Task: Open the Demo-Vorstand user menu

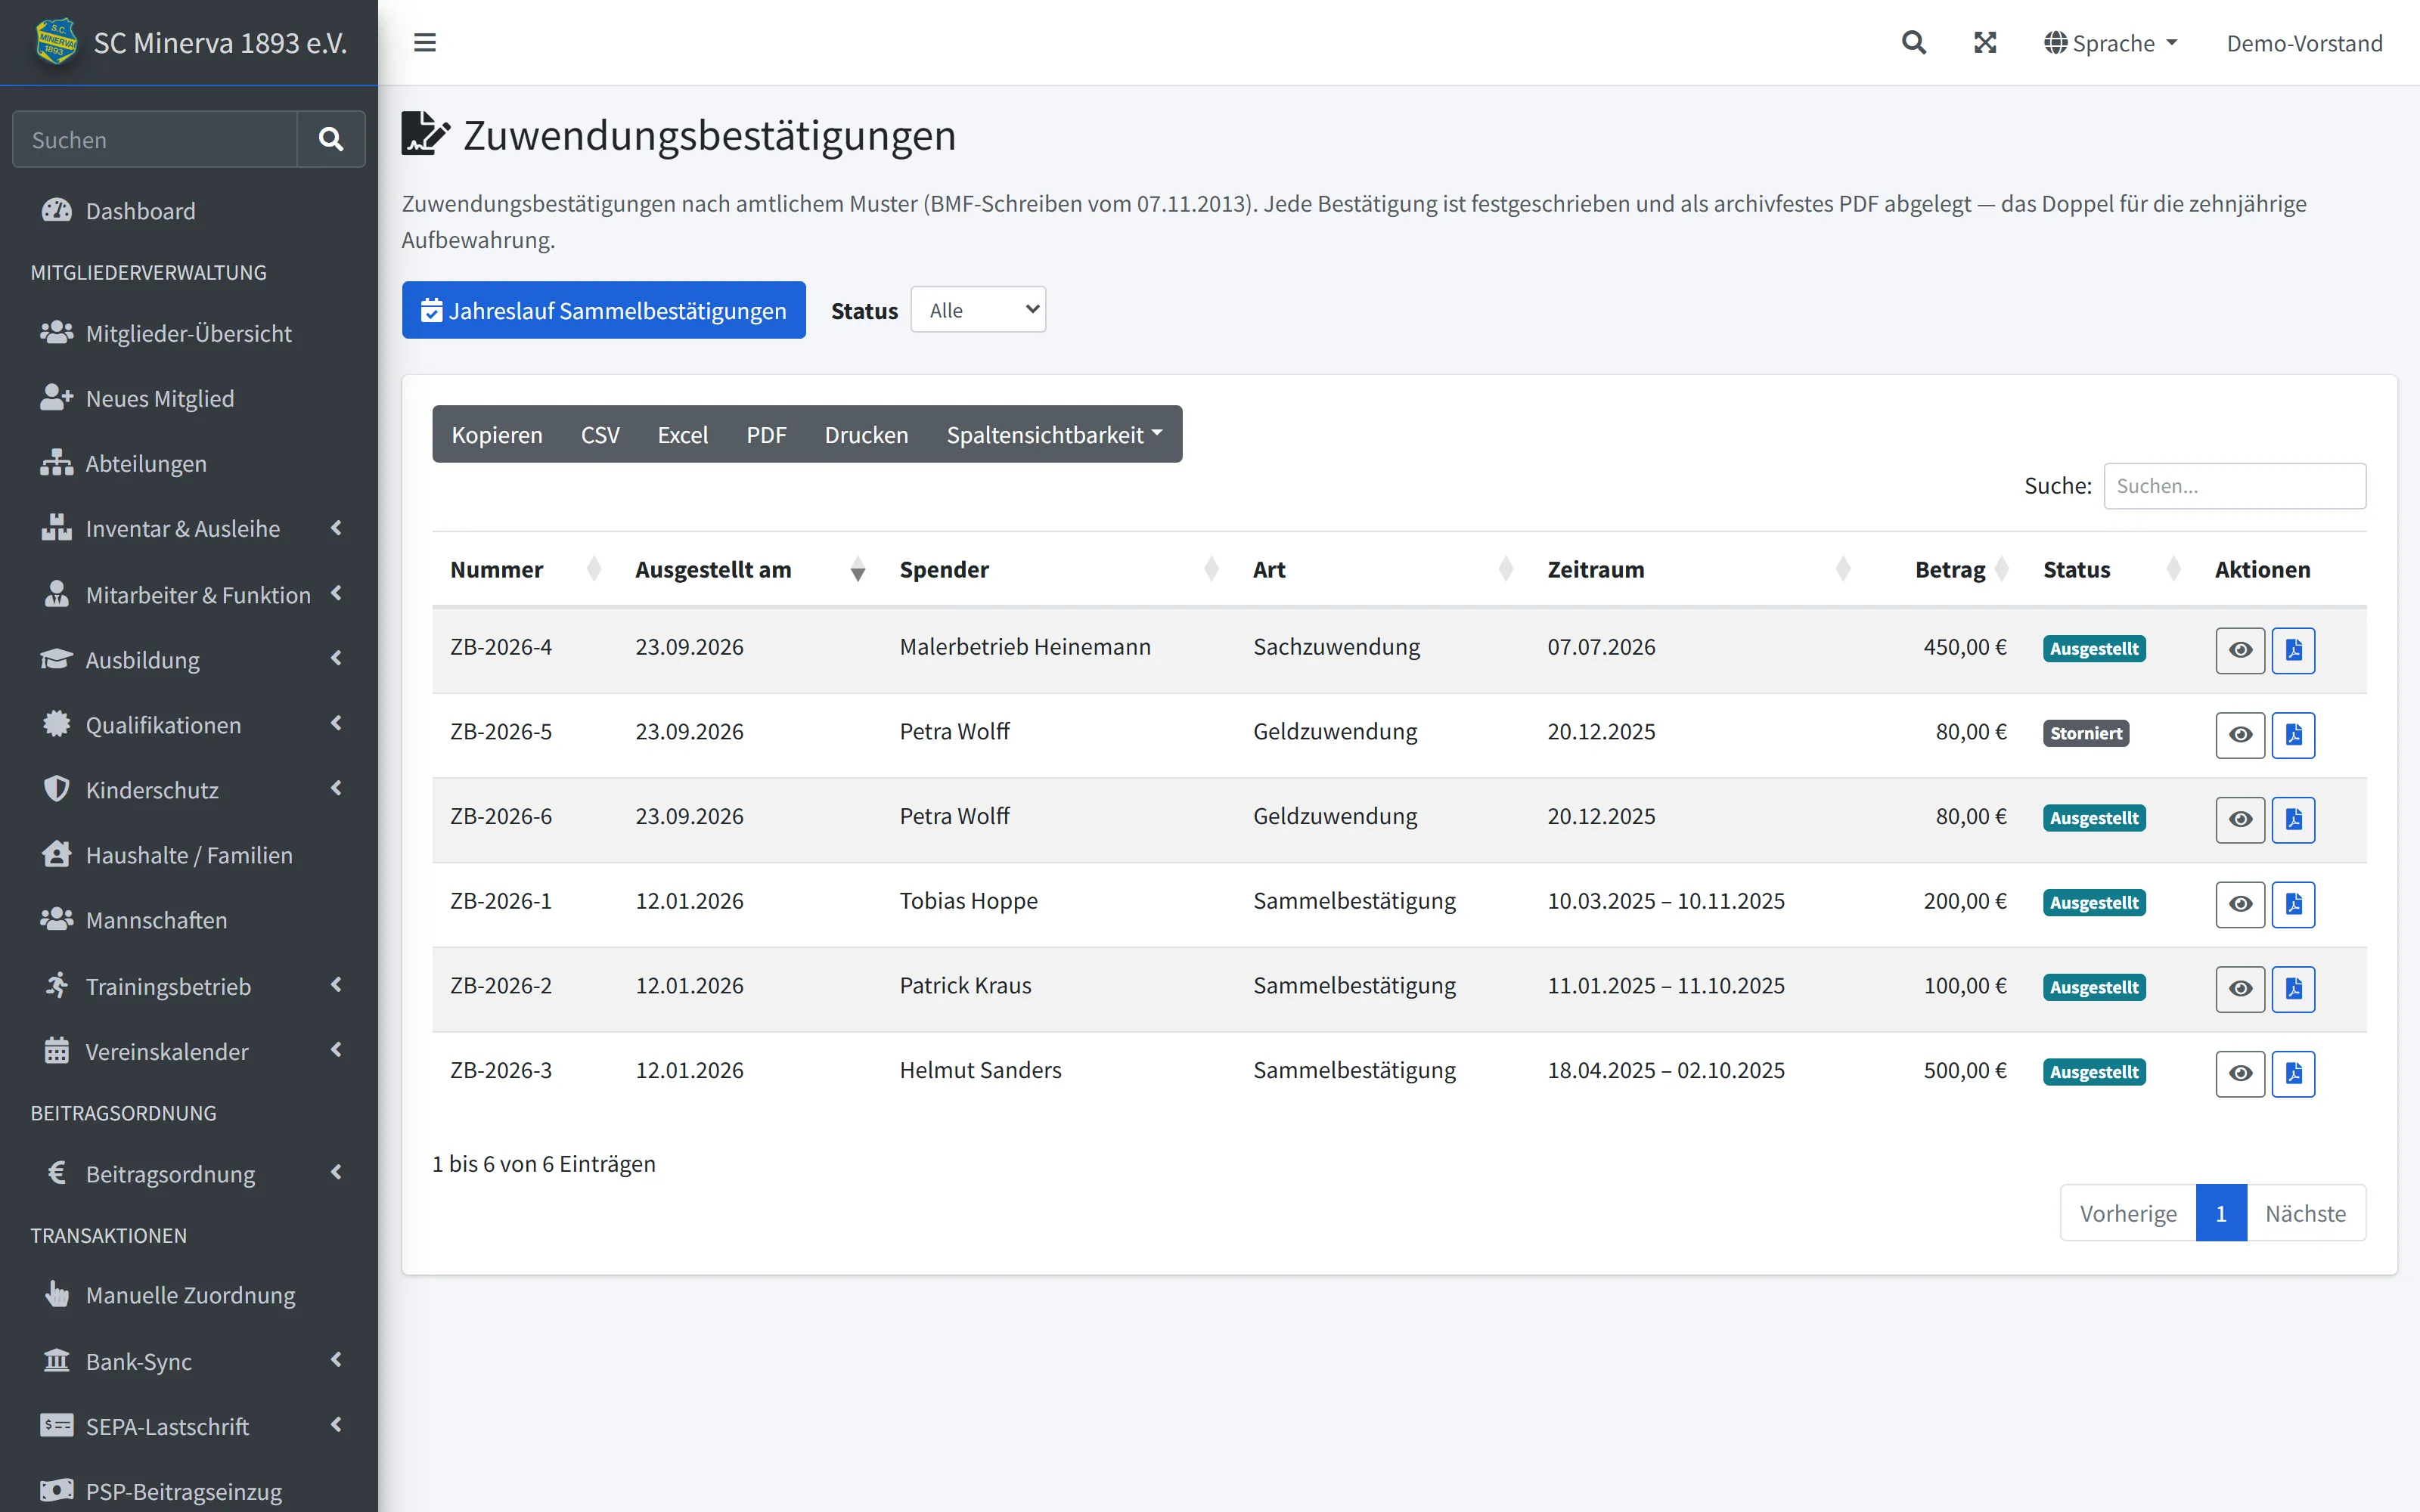Action: coord(2304,43)
